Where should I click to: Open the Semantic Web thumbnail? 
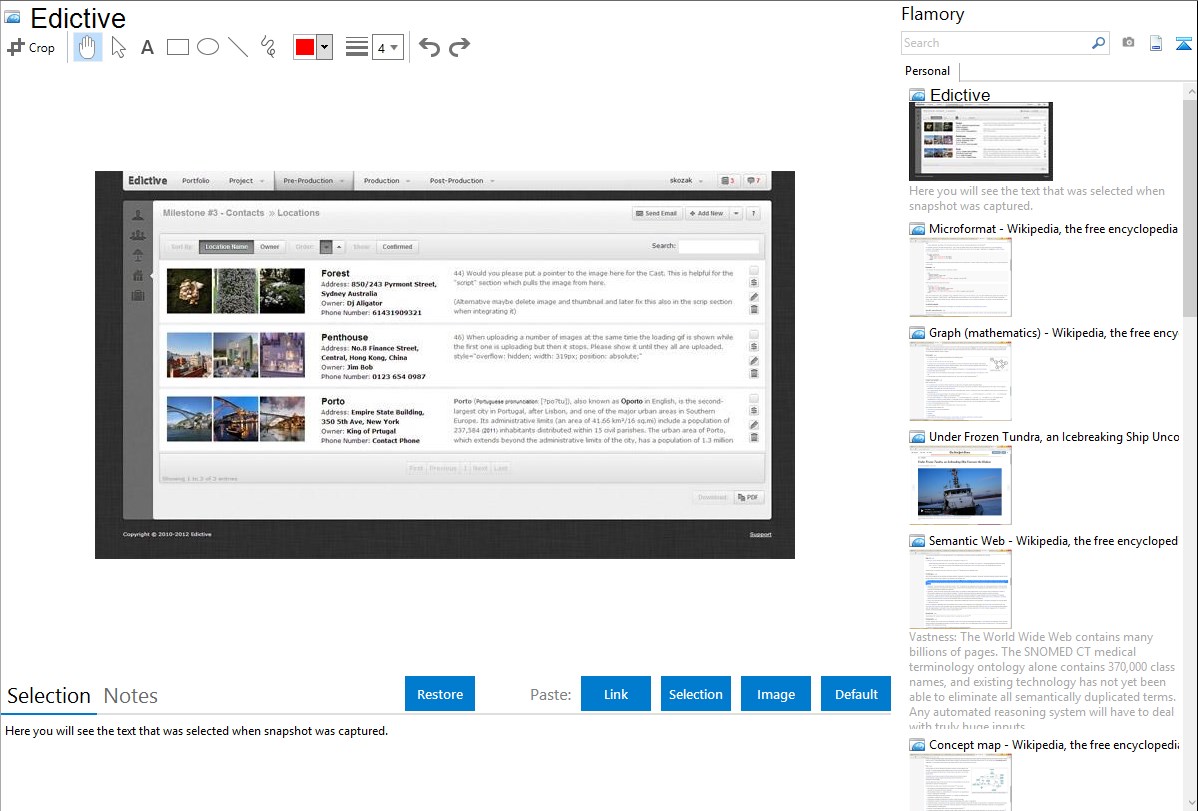tap(960, 589)
